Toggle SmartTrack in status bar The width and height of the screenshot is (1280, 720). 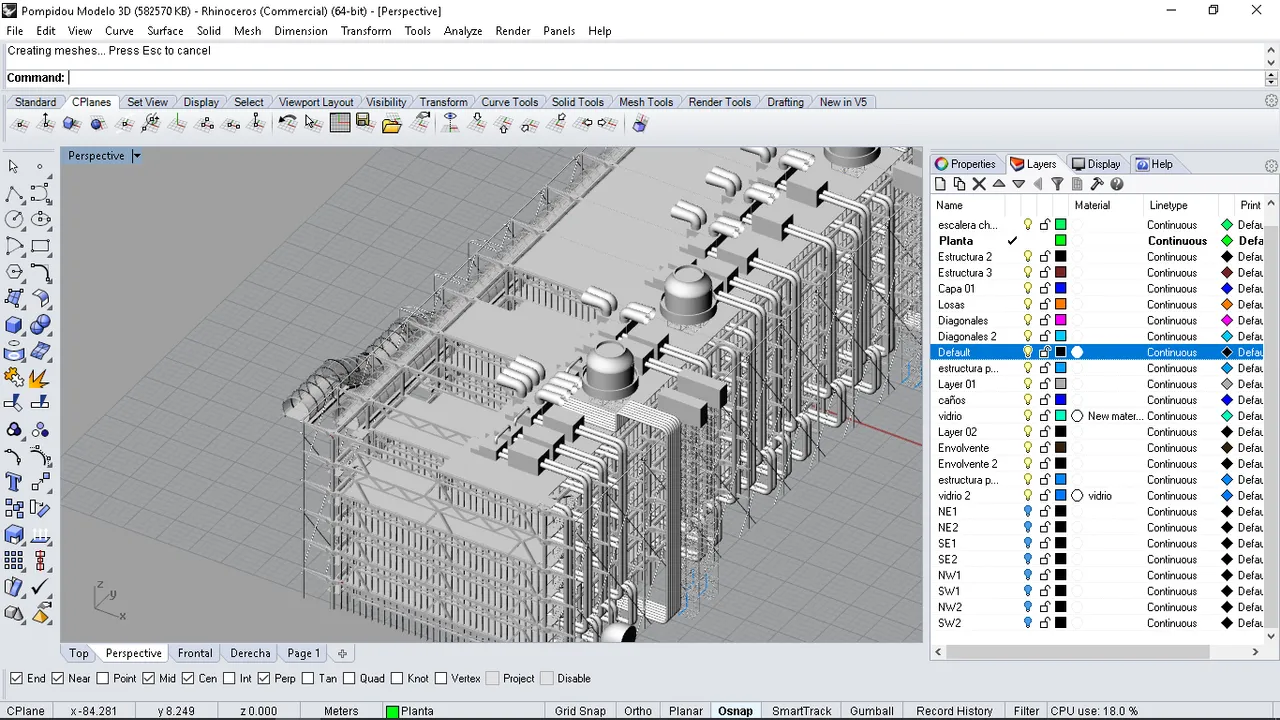(x=802, y=711)
